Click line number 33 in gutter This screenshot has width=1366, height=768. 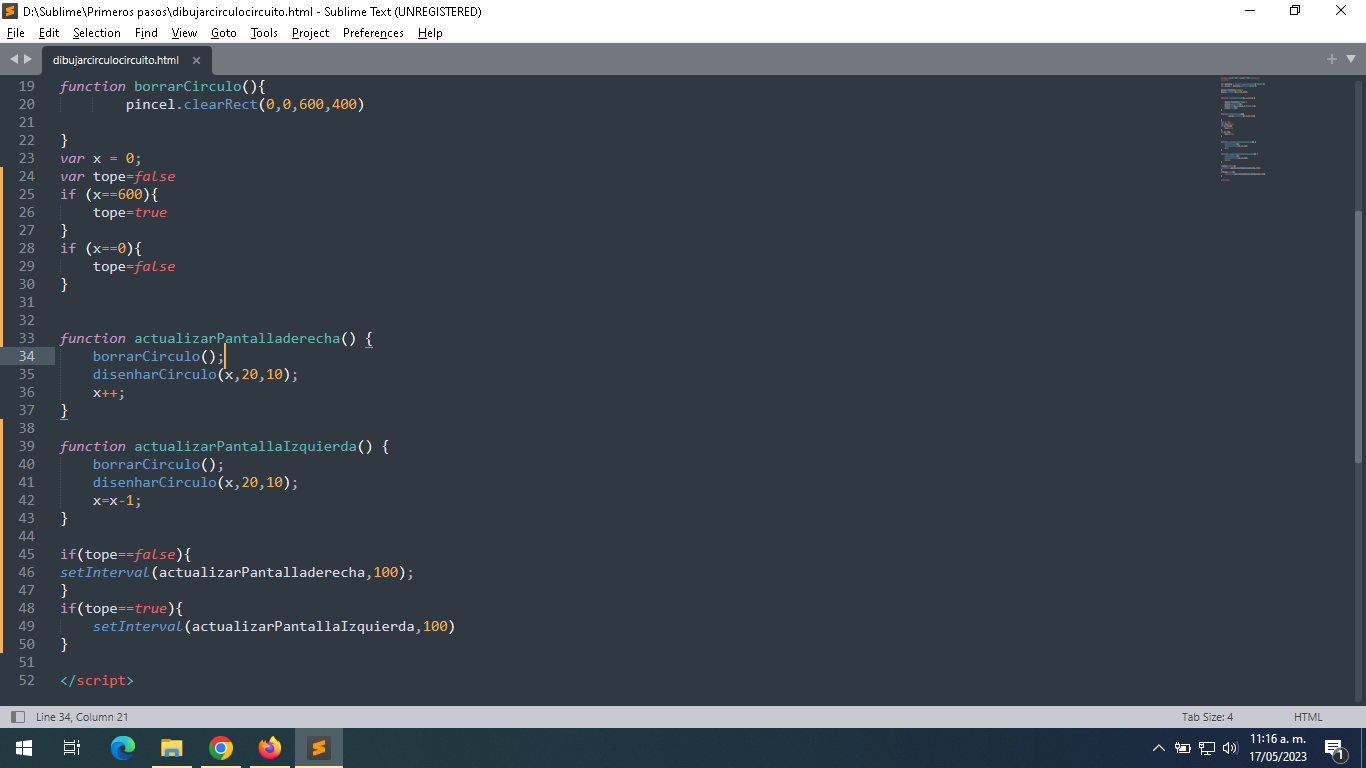(x=26, y=338)
